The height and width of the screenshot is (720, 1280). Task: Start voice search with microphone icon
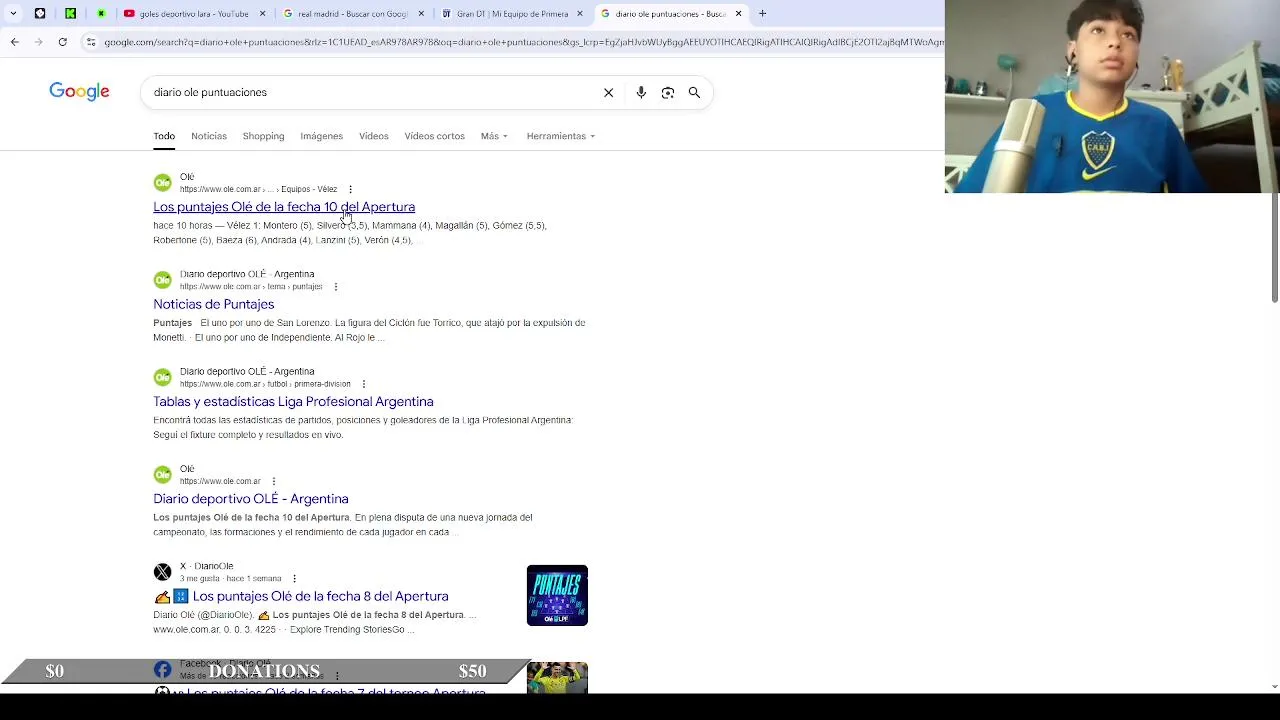coord(641,92)
